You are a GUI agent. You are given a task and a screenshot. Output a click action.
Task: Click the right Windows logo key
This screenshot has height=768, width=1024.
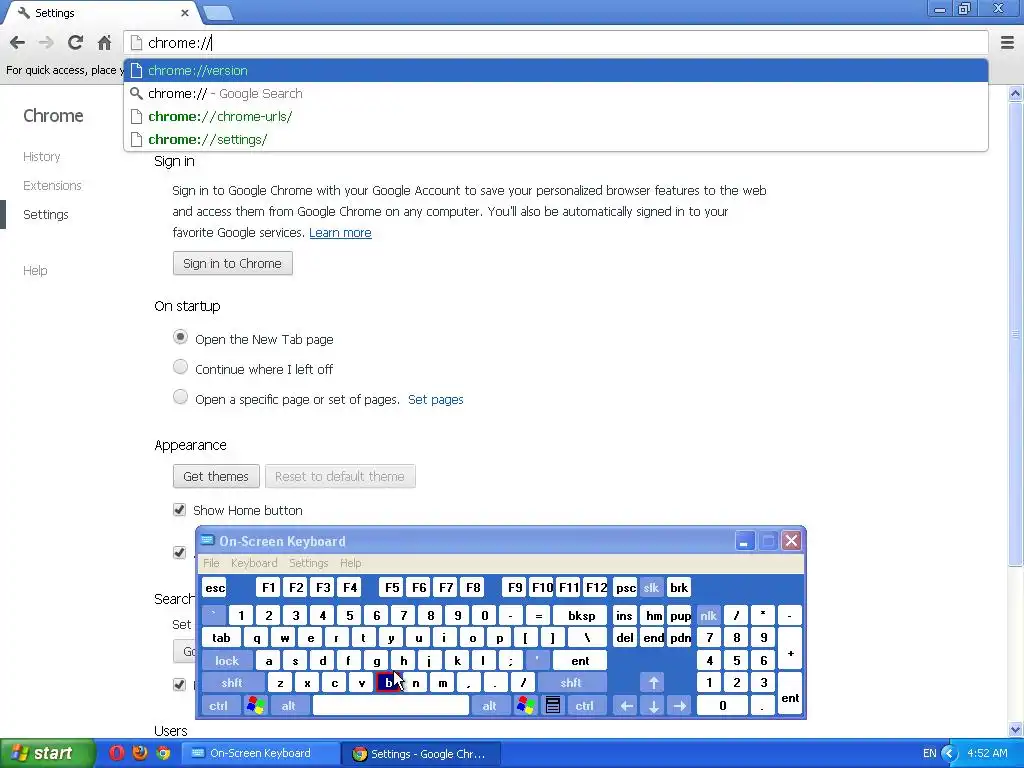(526, 705)
